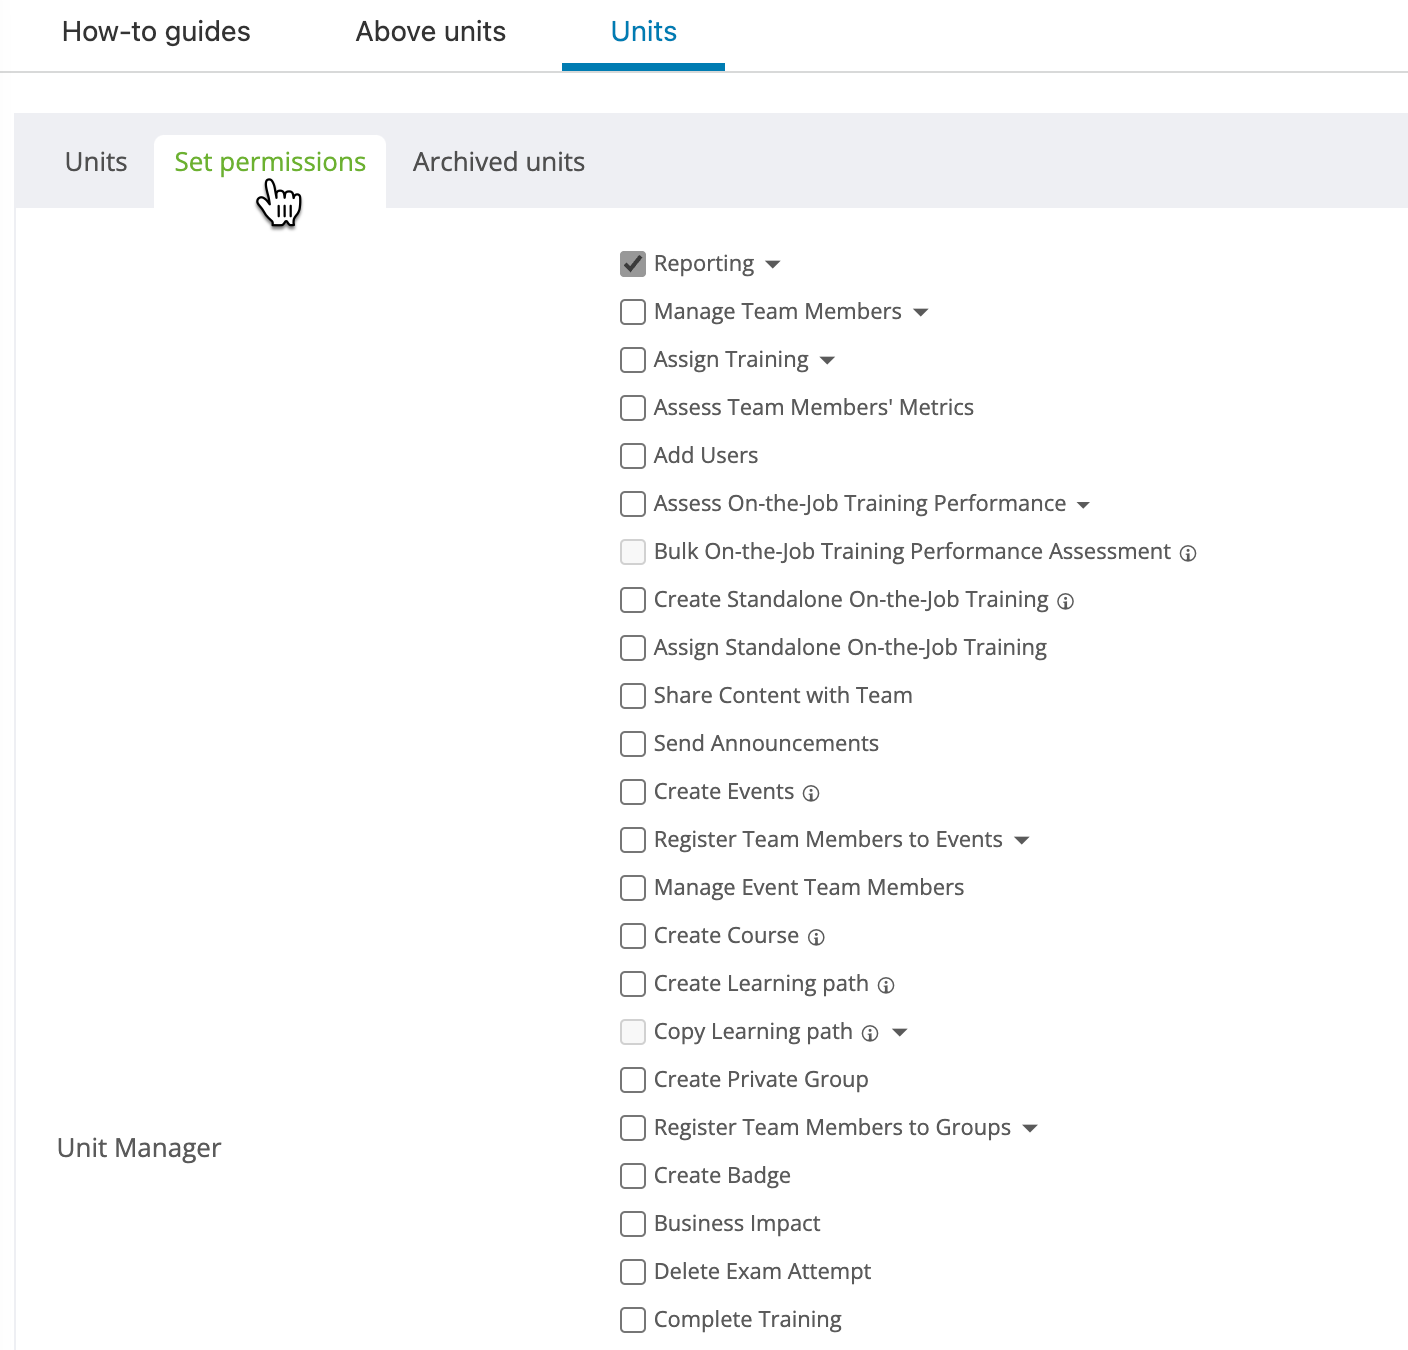Tick the Share Content with Team checkbox
1408x1350 pixels.
click(x=633, y=696)
